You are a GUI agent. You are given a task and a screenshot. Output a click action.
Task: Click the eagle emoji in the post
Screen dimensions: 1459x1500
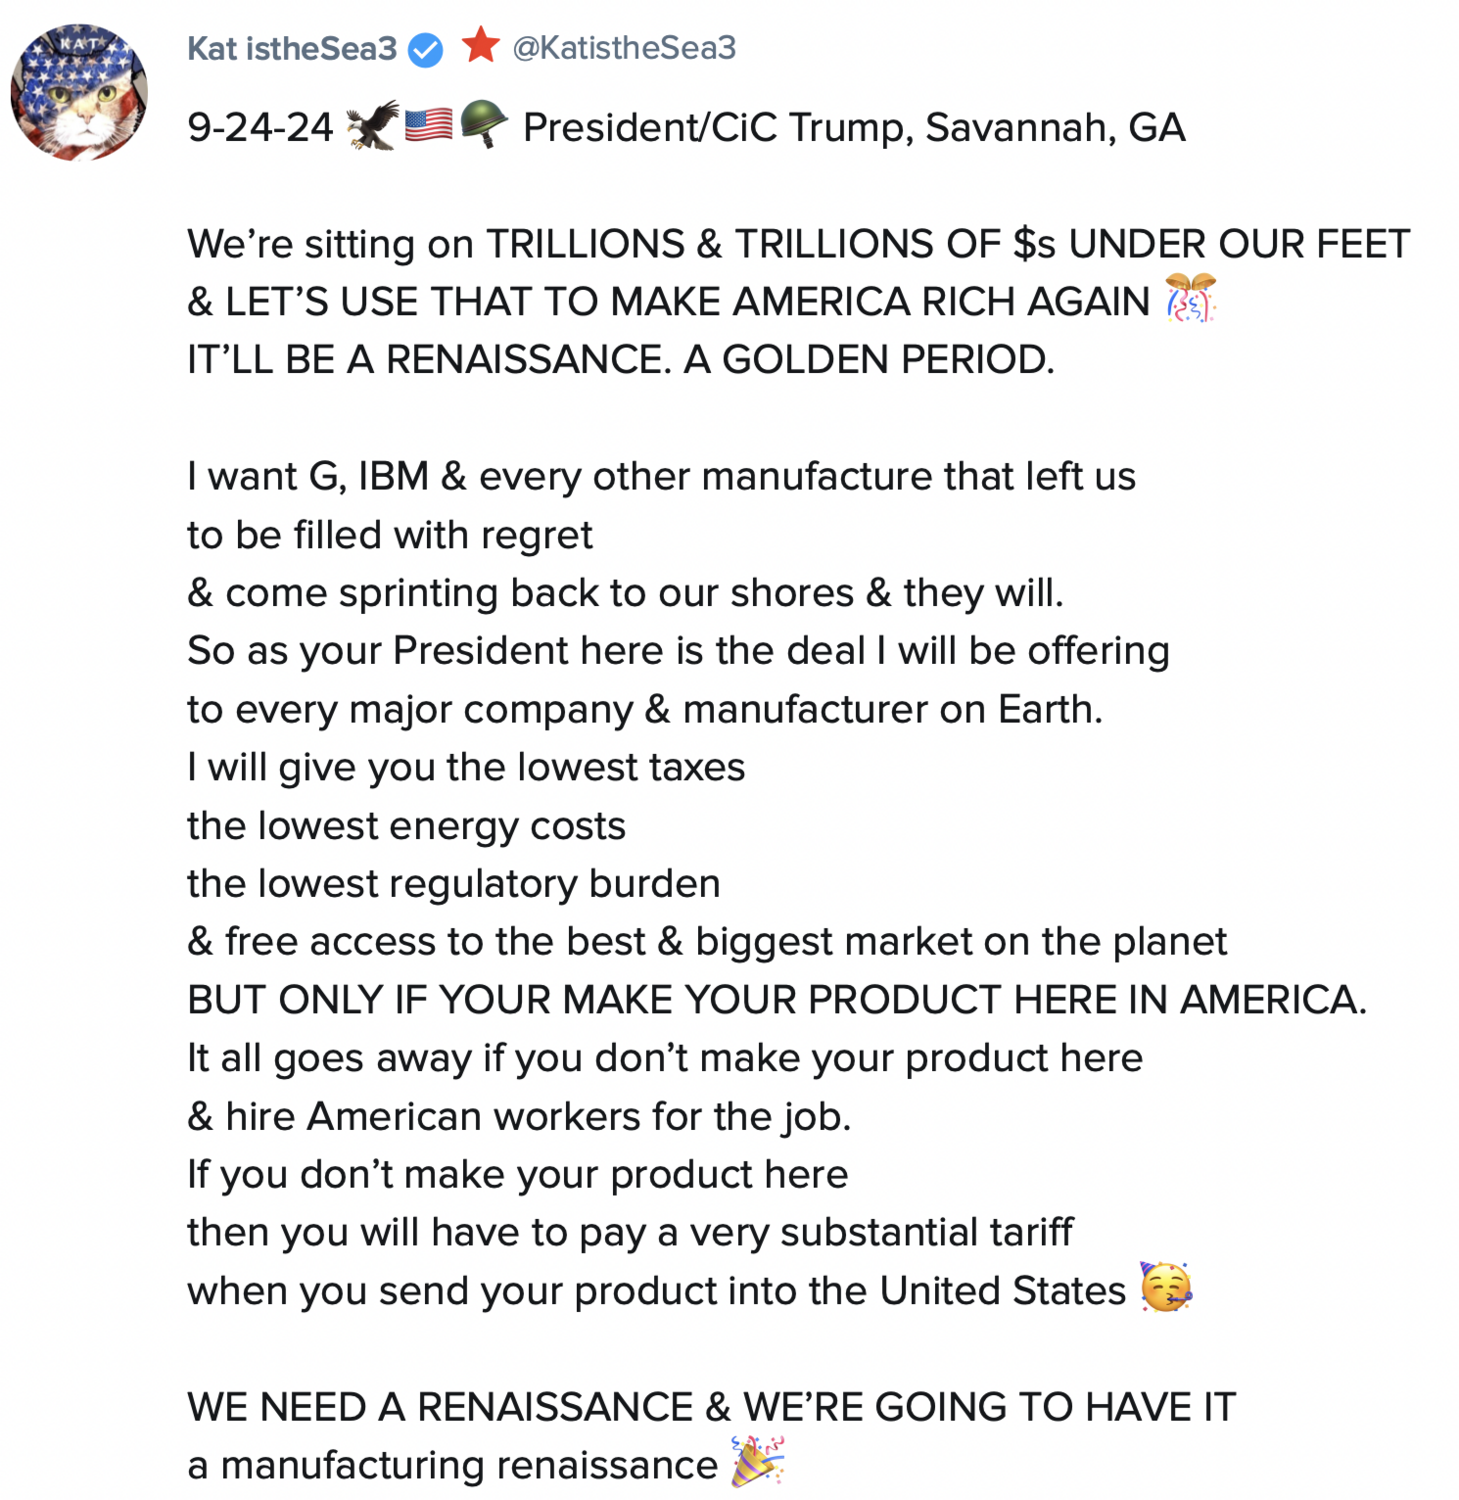(x=372, y=126)
